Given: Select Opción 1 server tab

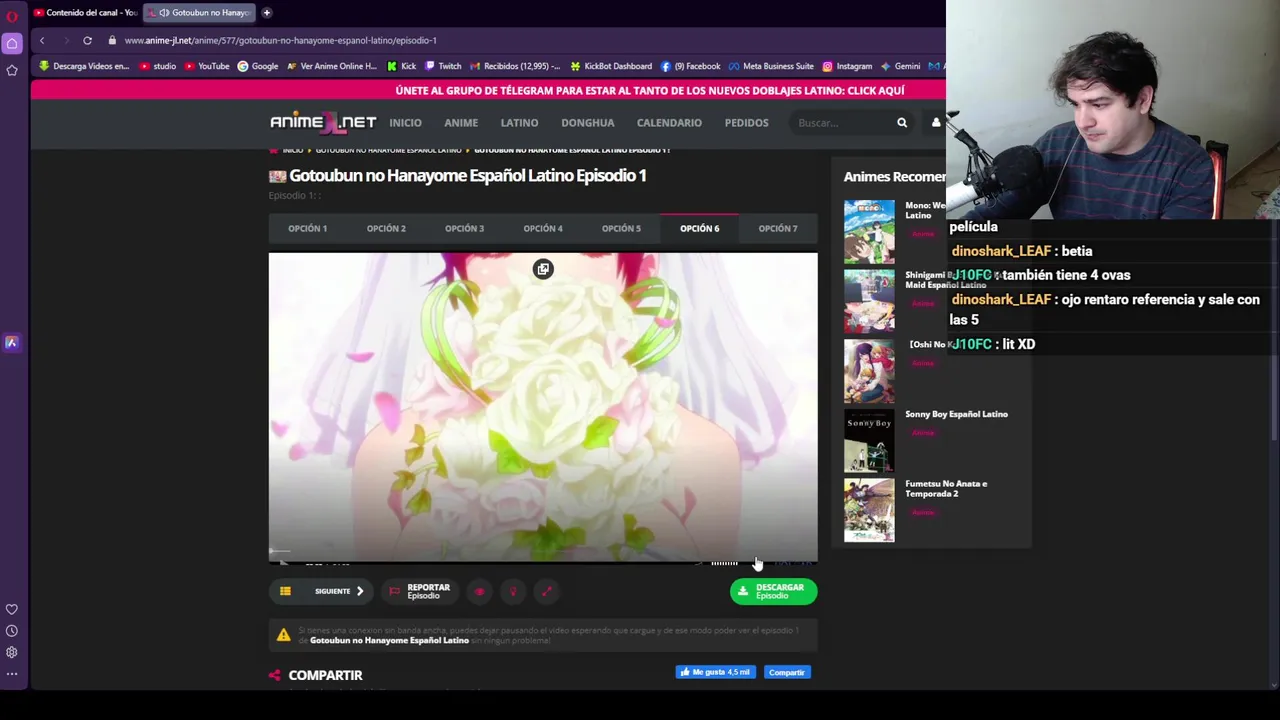Looking at the screenshot, I should tap(308, 229).
